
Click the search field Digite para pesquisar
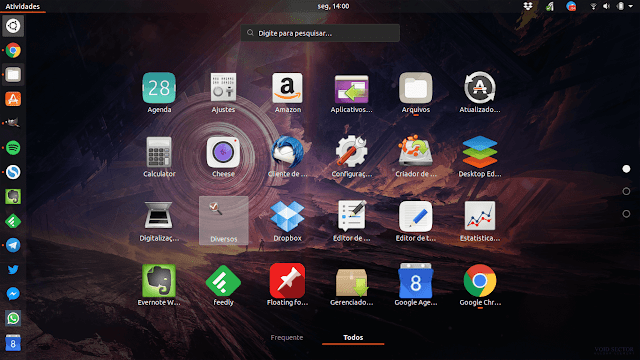click(x=320, y=33)
